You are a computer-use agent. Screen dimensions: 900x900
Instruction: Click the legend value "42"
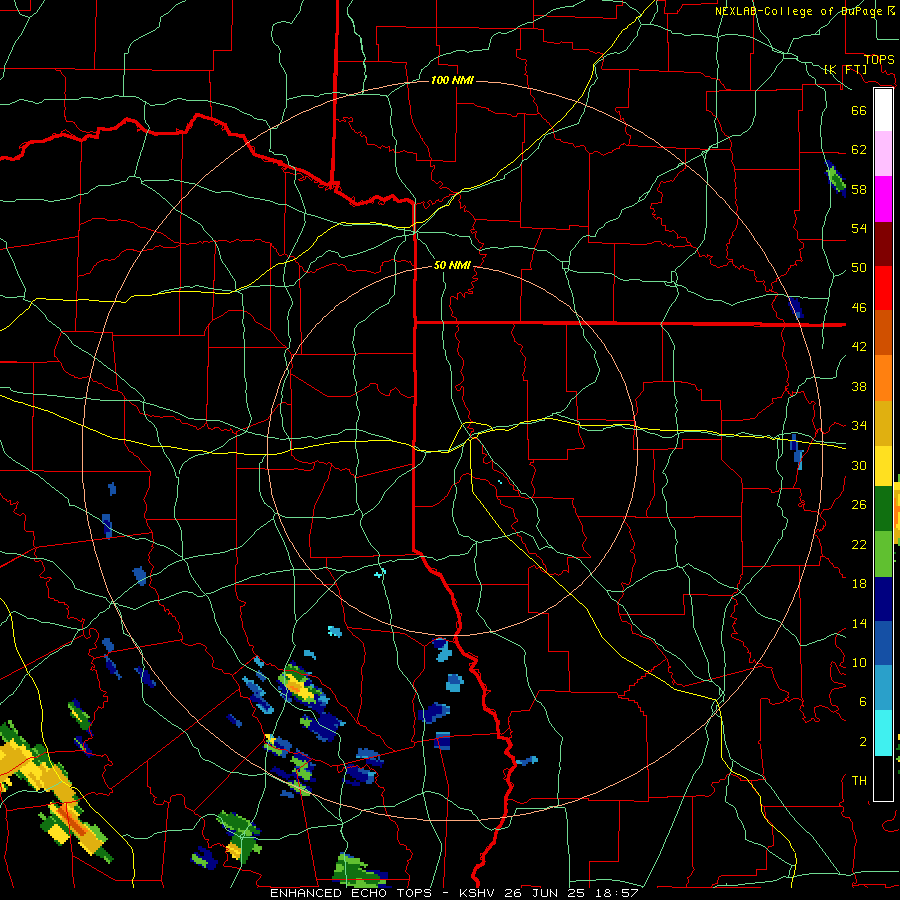tap(859, 347)
